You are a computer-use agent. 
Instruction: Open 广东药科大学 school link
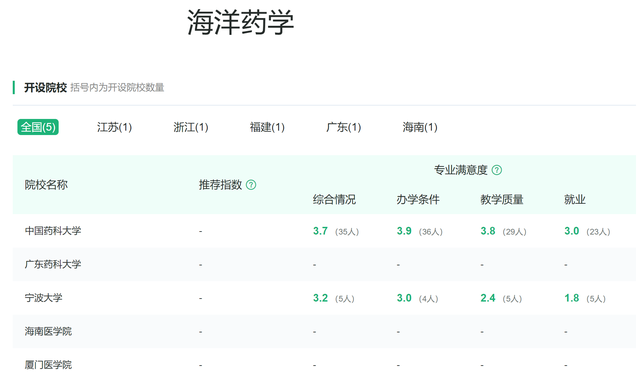coord(53,264)
